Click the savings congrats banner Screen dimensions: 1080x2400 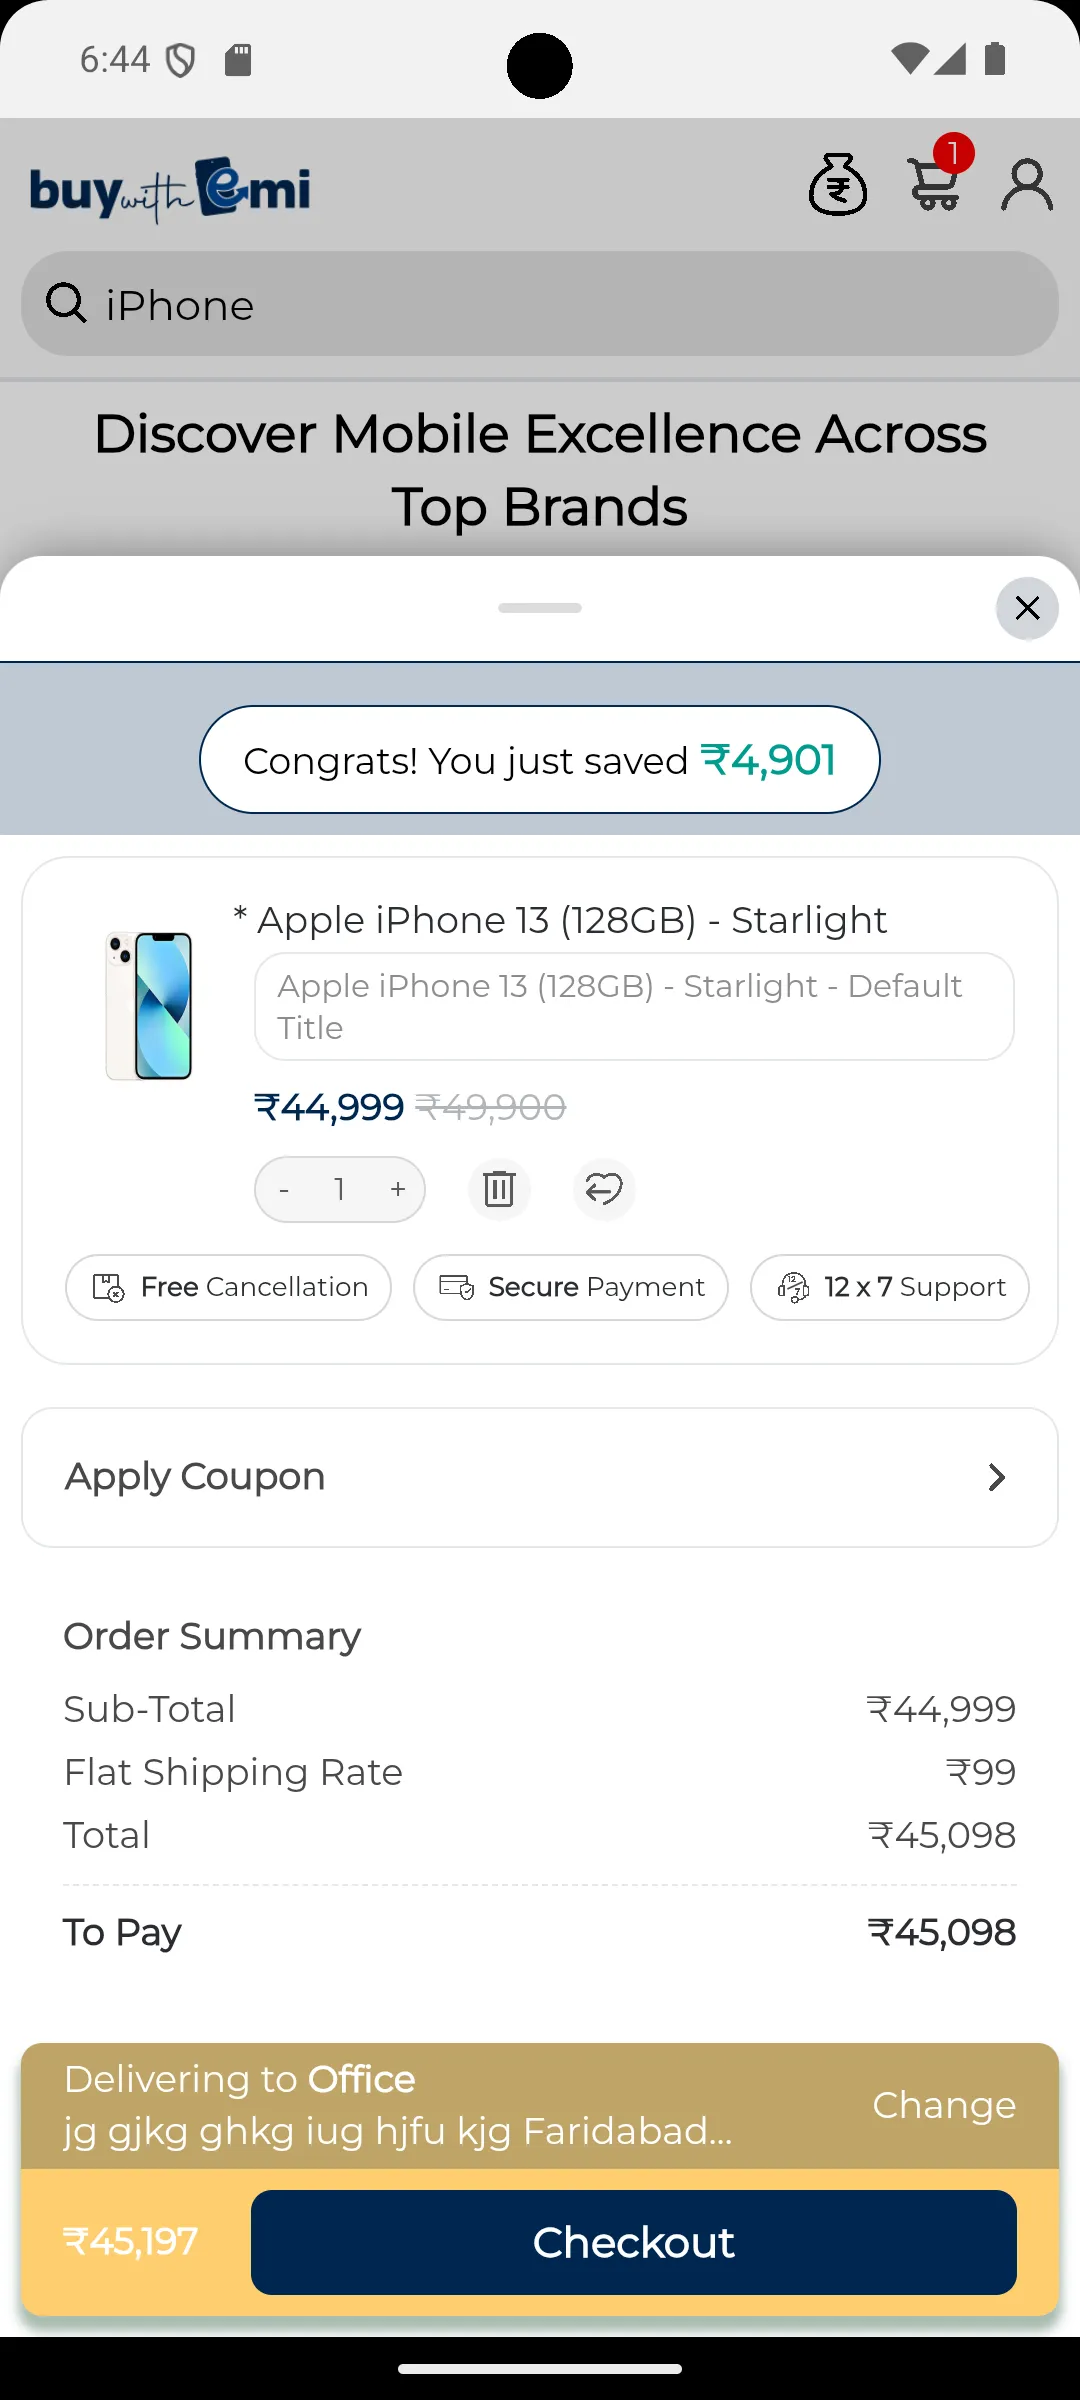point(539,759)
